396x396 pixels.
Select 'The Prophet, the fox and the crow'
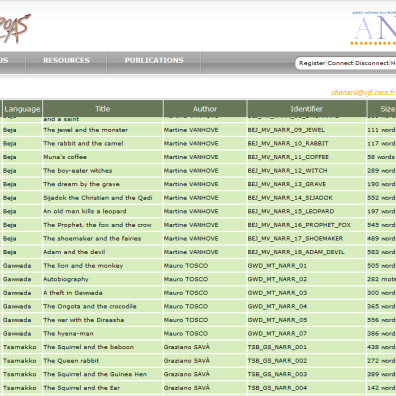tap(97, 225)
